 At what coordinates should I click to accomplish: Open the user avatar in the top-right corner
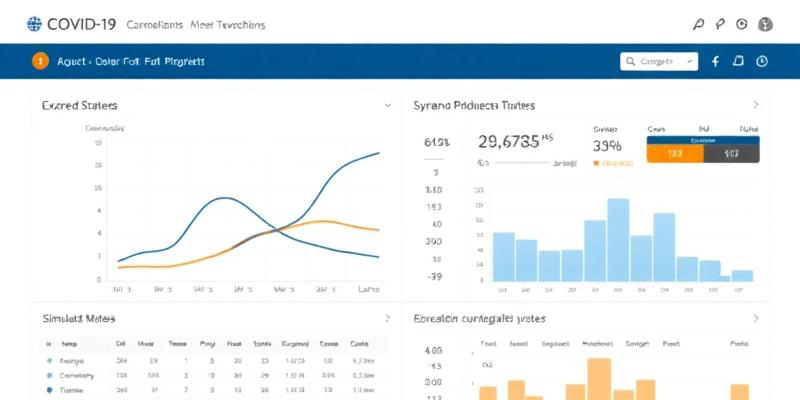click(x=766, y=24)
